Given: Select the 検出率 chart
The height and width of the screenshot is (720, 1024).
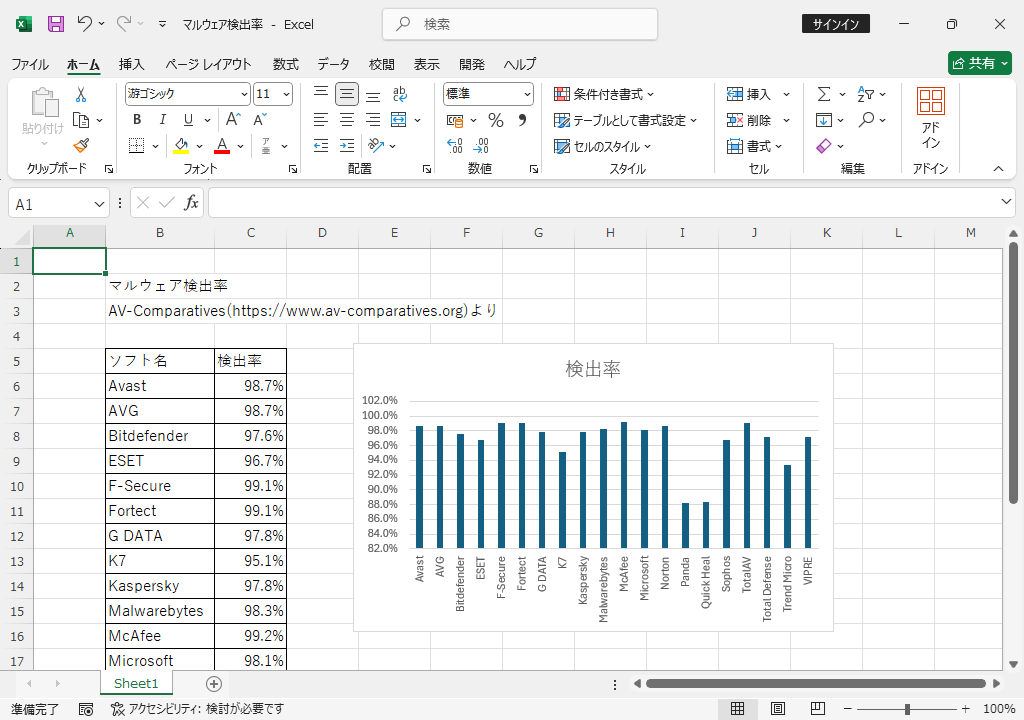Looking at the screenshot, I should pos(593,487).
